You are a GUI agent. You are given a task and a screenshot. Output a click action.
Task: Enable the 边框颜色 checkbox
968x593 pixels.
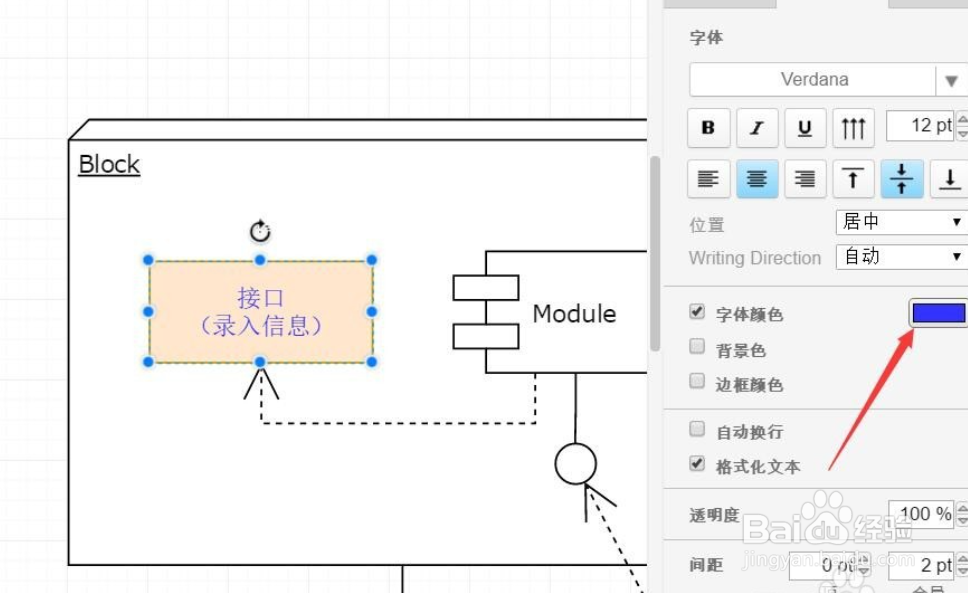click(696, 383)
